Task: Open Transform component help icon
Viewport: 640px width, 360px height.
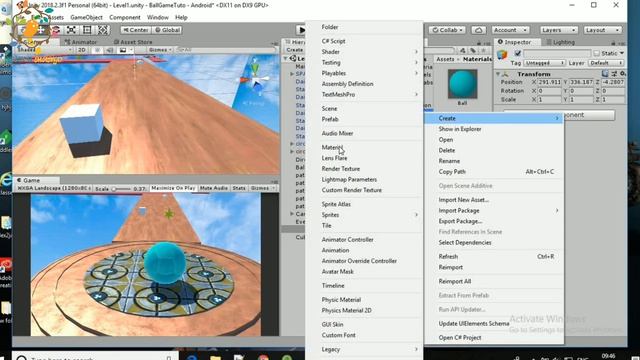Action: pyautogui.click(x=605, y=74)
